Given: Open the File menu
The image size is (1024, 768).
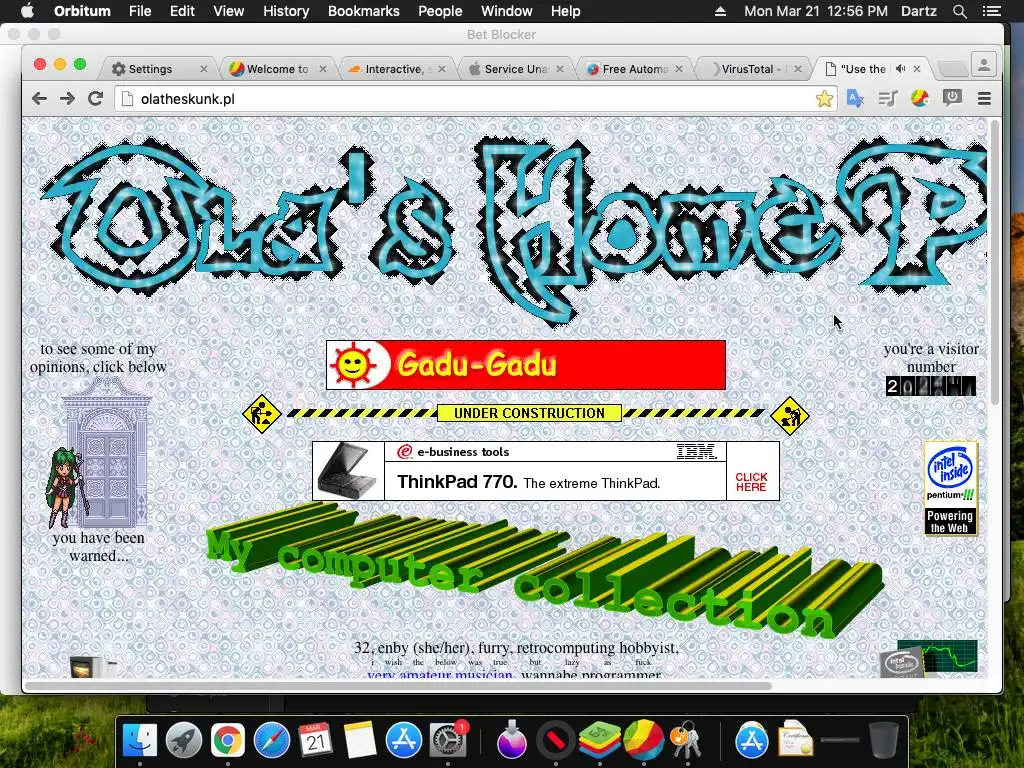Looking at the screenshot, I should (x=140, y=11).
